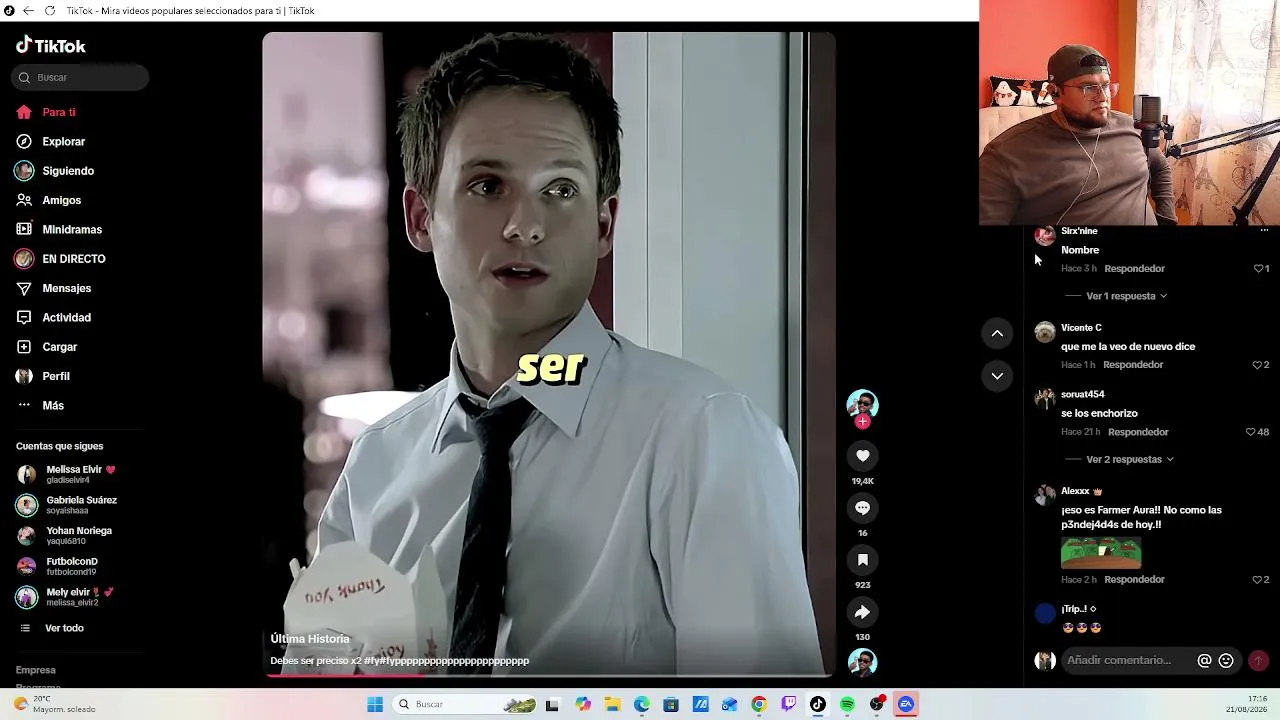Reply to Vicente C's comment with Responder

click(1133, 365)
